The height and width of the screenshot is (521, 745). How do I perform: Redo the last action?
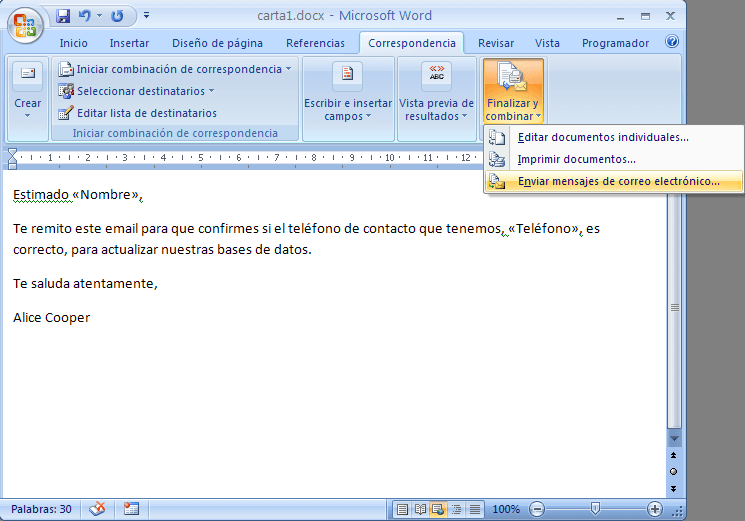click(x=117, y=16)
